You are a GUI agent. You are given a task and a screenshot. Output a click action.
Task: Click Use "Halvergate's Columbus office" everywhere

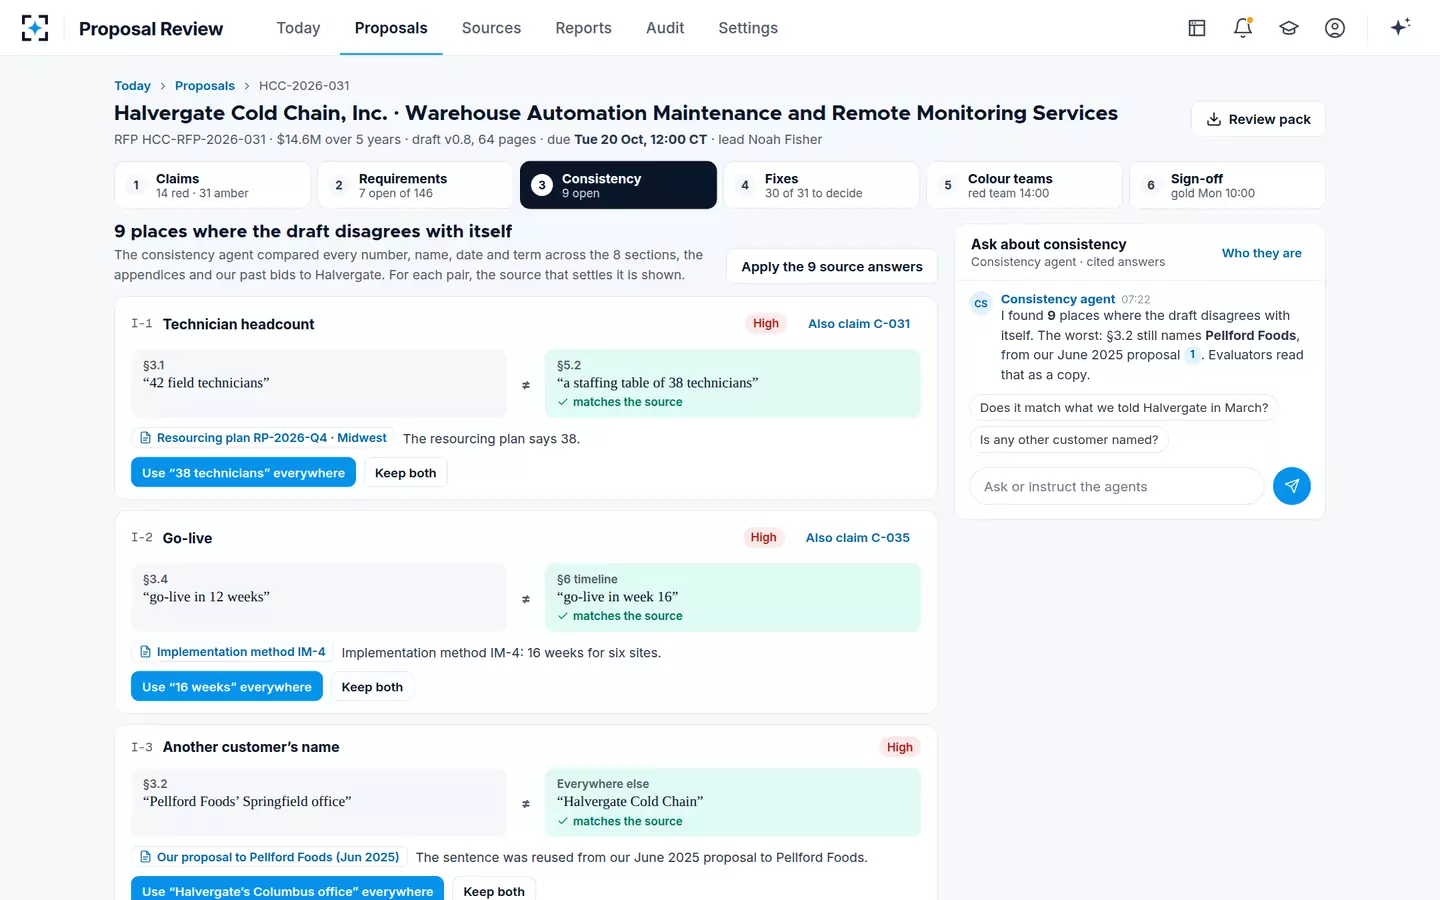tap(288, 889)
